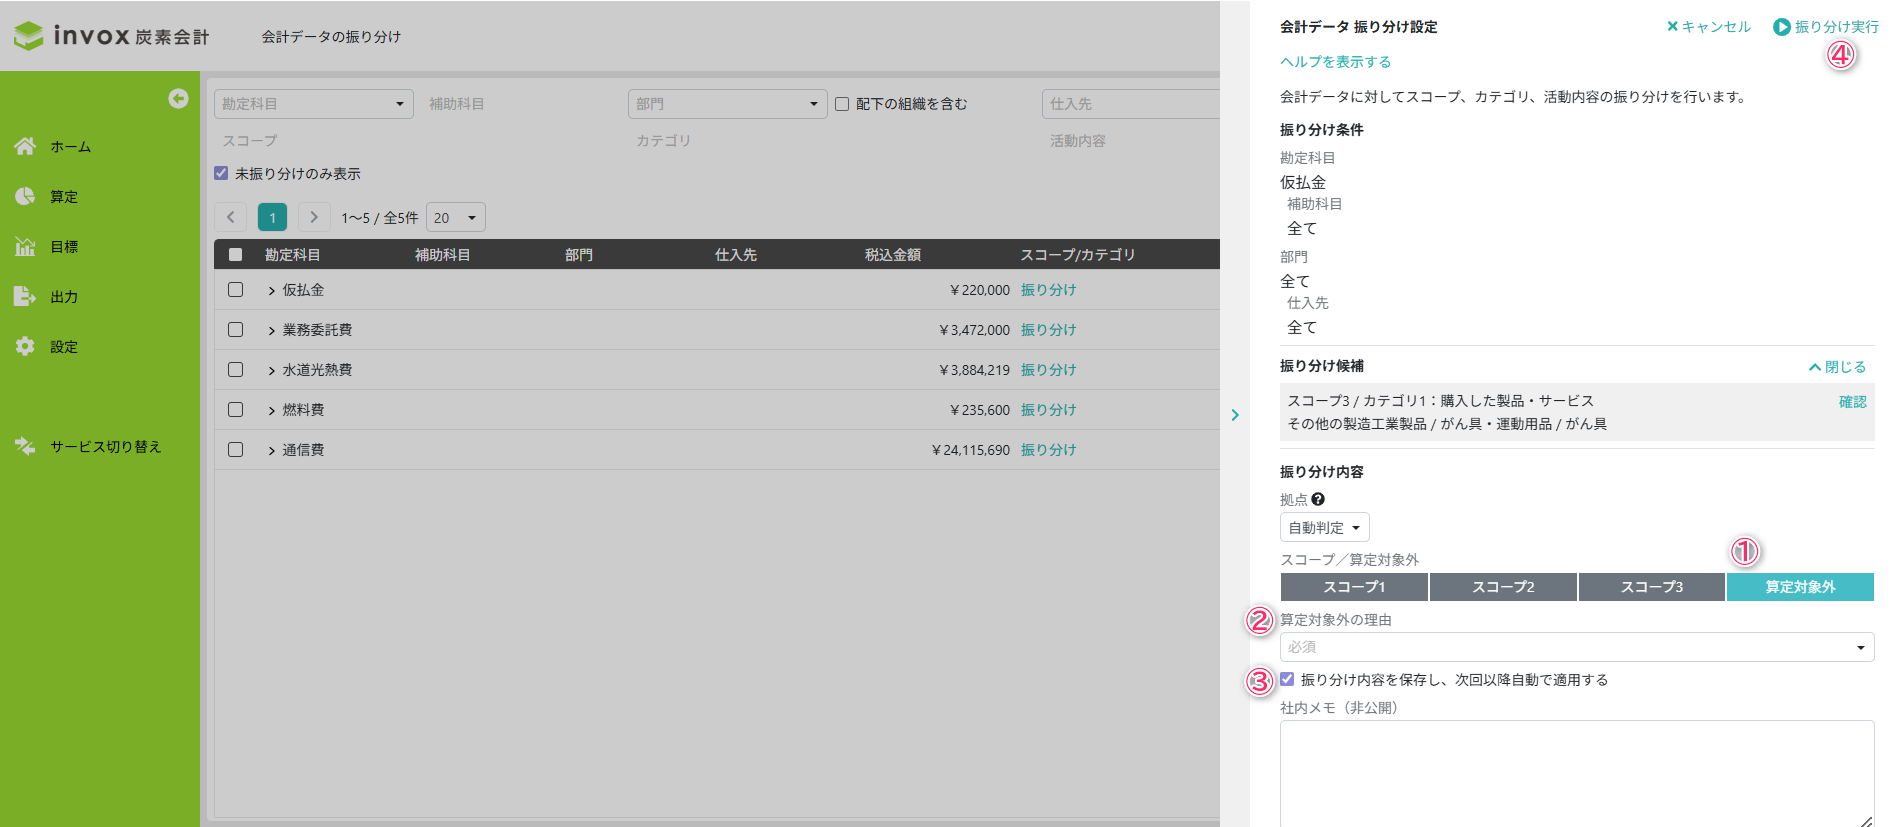Click into the 社内メモ text area
The width and height of the screenshot is (1896, 827).
(1576, 772)
